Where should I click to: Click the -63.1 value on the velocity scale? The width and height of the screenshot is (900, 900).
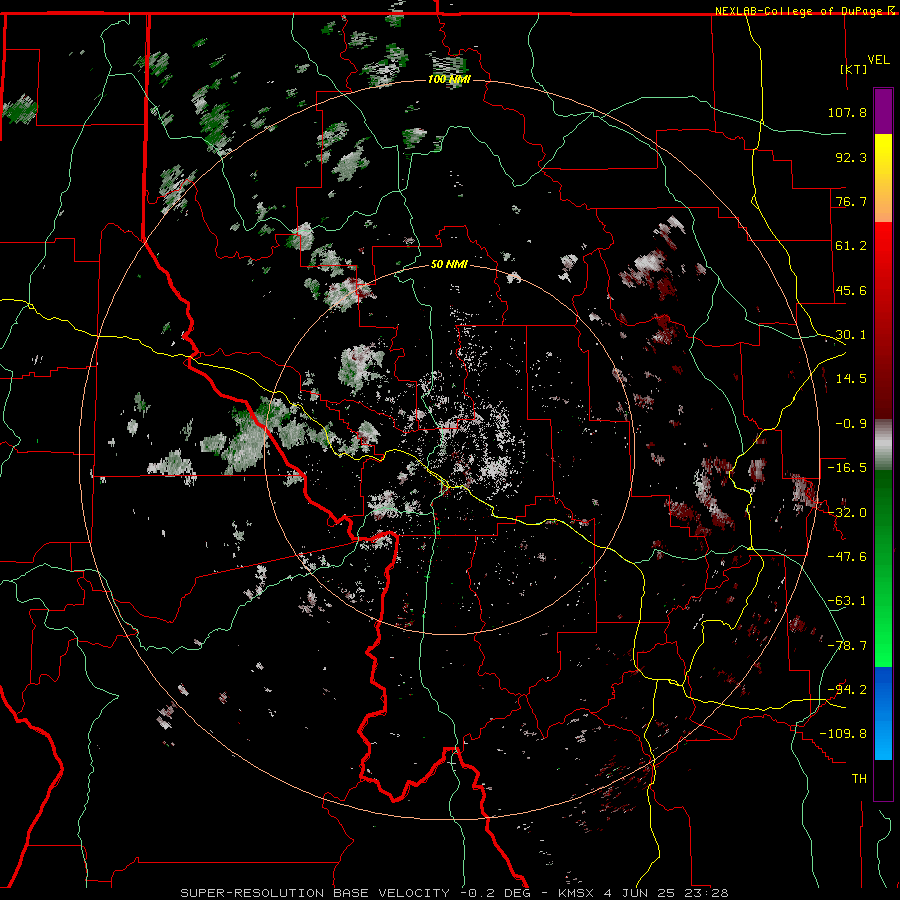click(847, 601)
